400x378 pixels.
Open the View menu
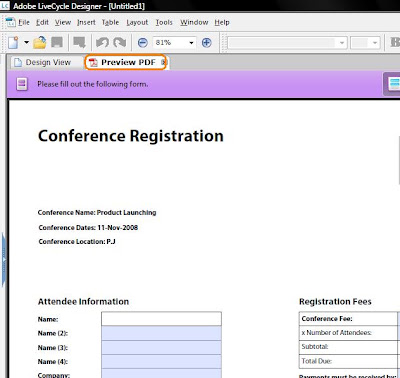pos(63,22)
